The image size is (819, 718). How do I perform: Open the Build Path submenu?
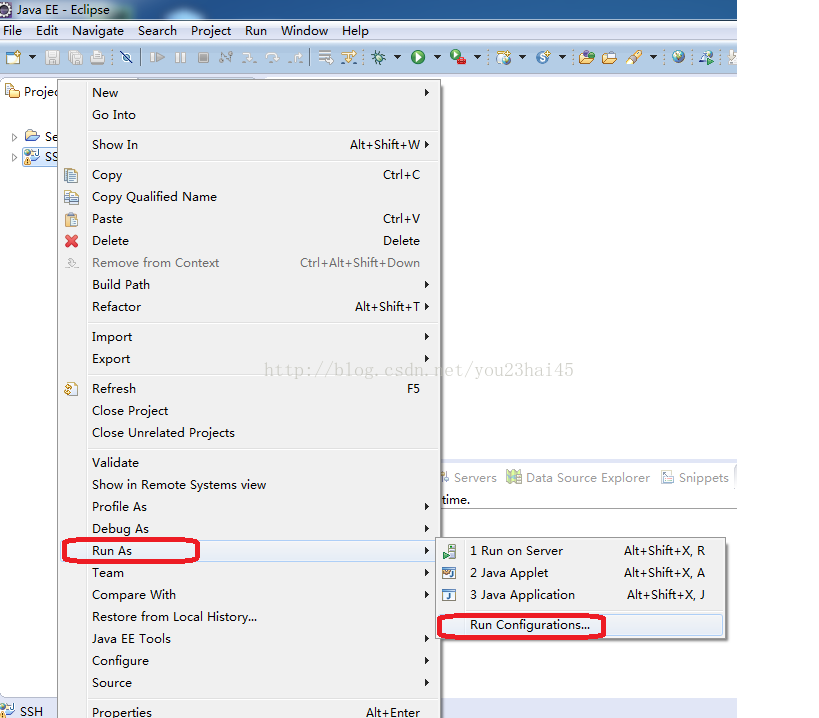[261, 285]
